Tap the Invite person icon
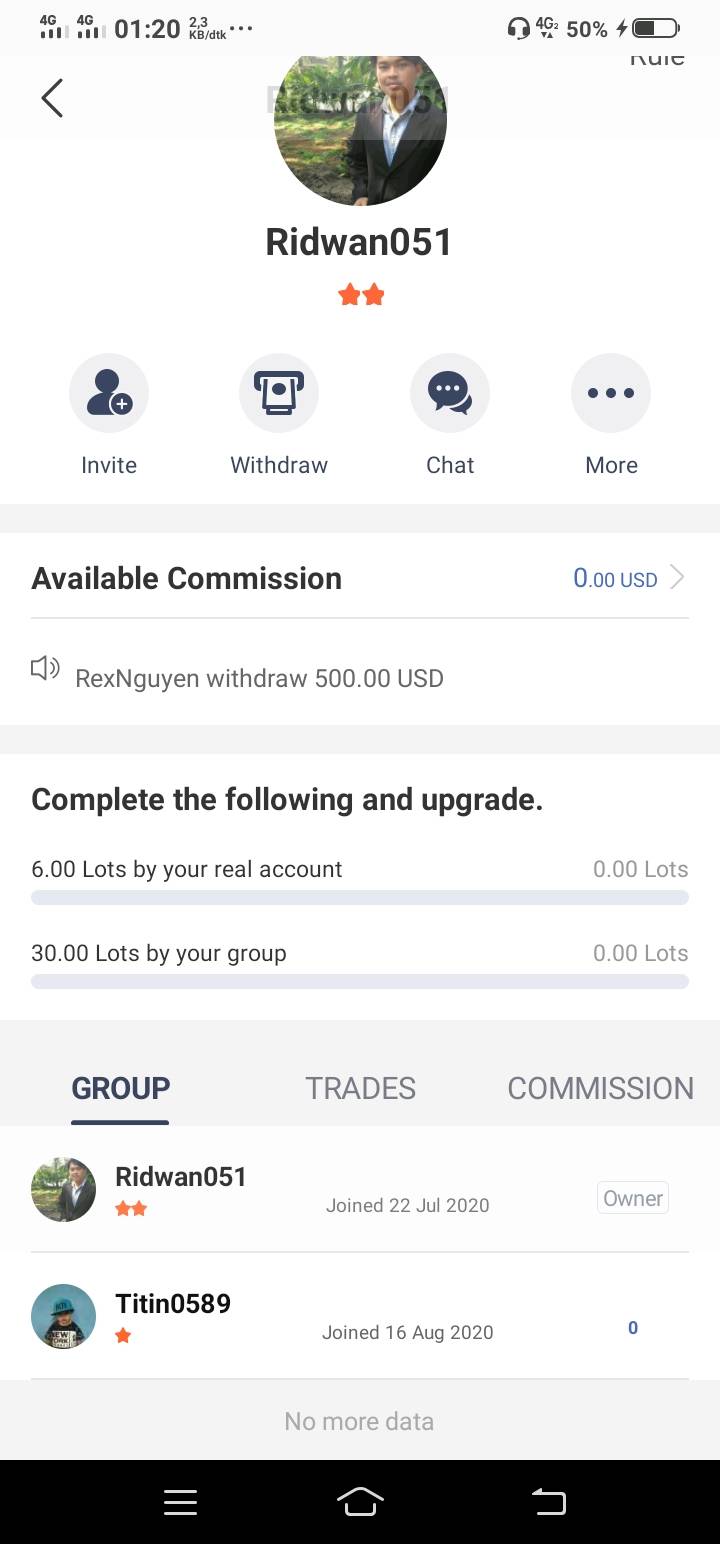 [x=109, y=393]
